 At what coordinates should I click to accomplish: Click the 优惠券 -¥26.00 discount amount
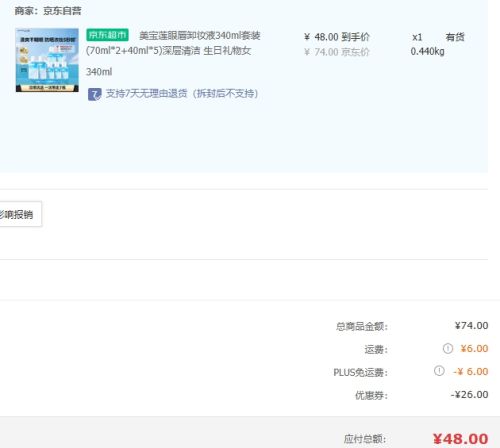click(469, 394)
